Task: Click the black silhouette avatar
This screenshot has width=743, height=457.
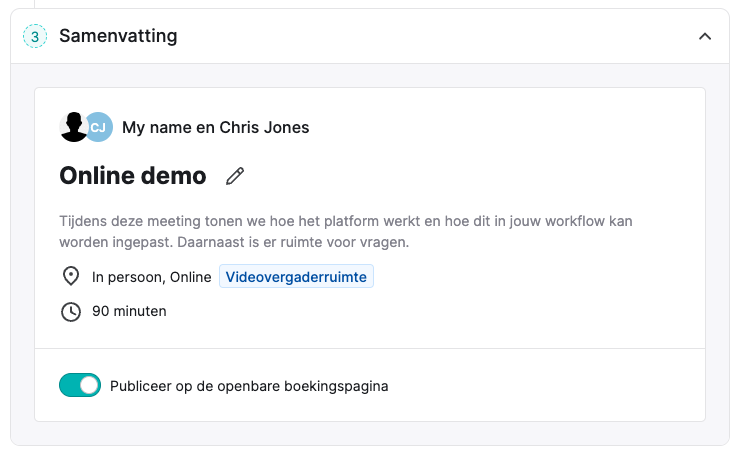Action: (x=73, y=127)
